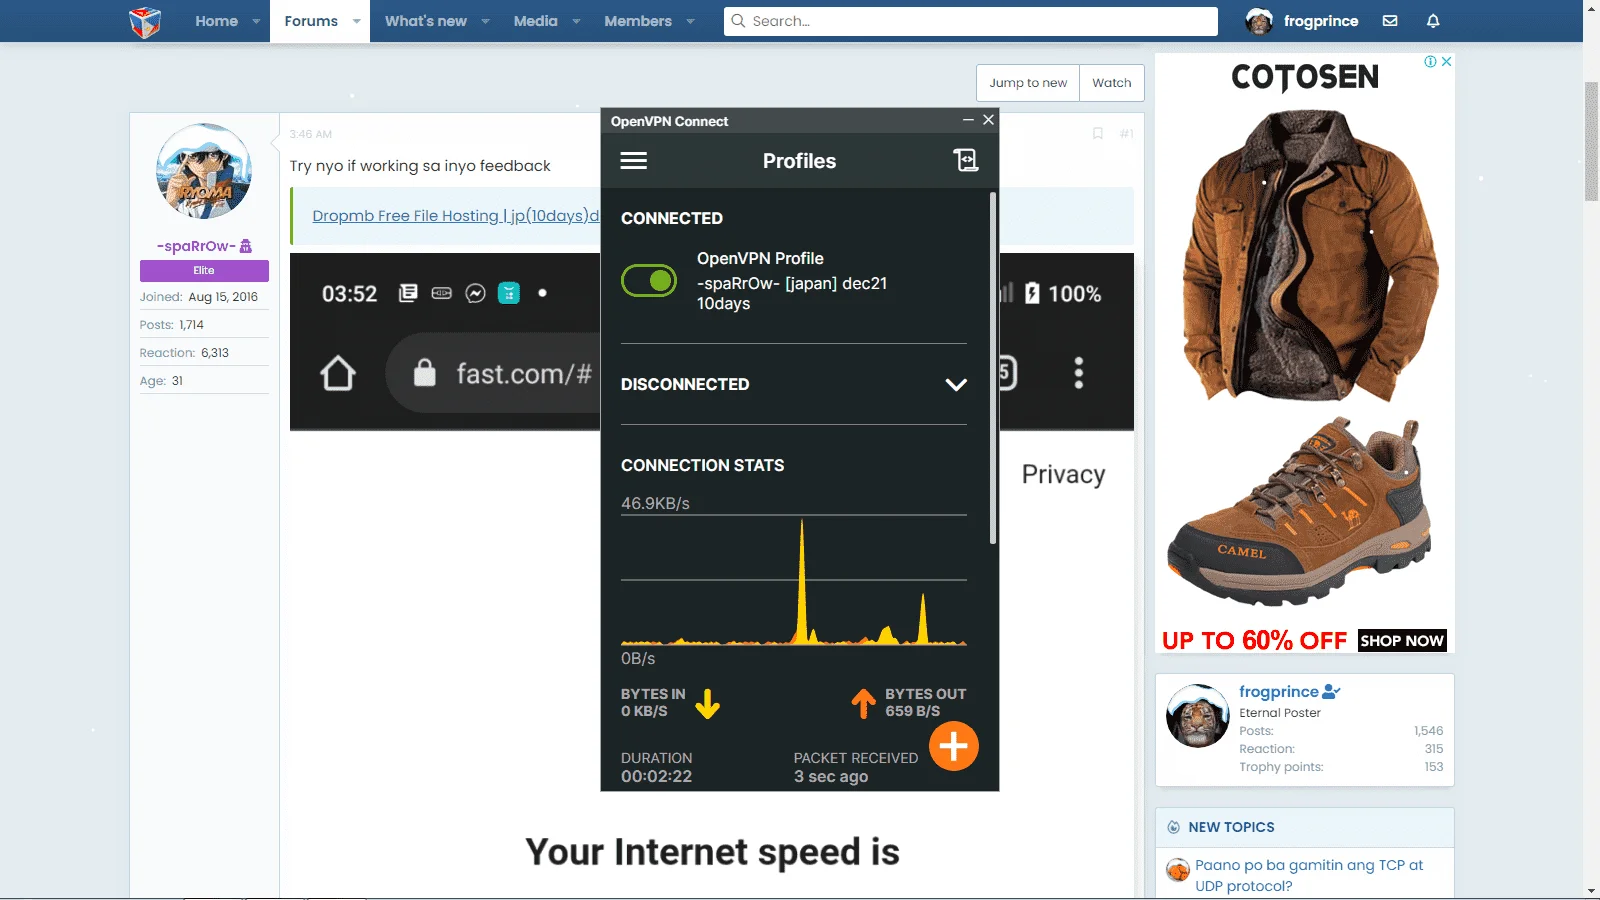Click the forum logo icon

pyautogui.click(x=145, y=21)
